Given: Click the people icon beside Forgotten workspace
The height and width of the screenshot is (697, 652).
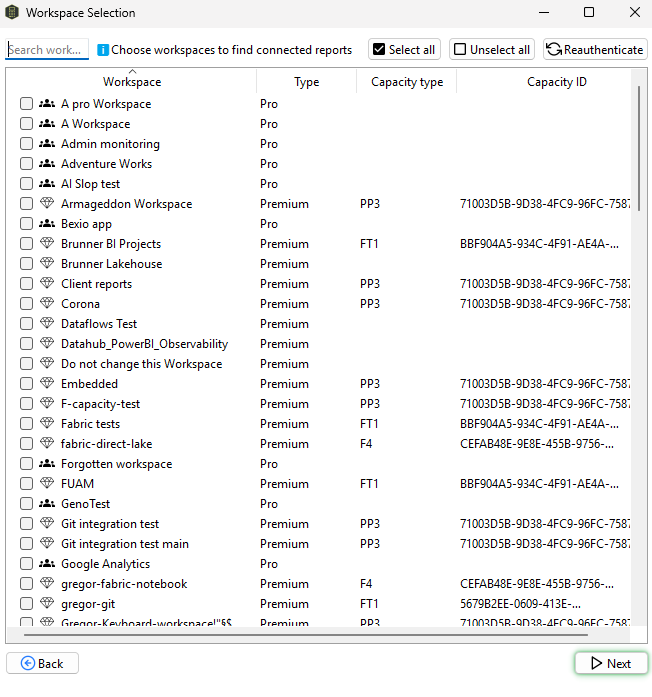Looking at the screenshot, I should tap(47, 464).
